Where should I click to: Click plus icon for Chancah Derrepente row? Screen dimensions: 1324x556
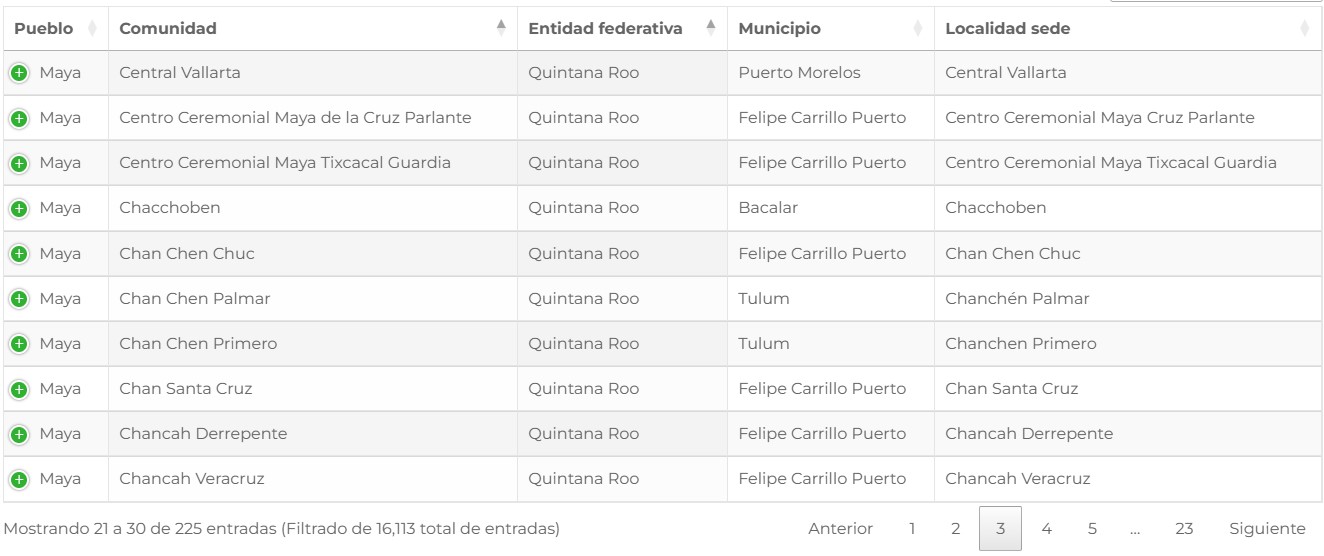click(x=19, y=434)
